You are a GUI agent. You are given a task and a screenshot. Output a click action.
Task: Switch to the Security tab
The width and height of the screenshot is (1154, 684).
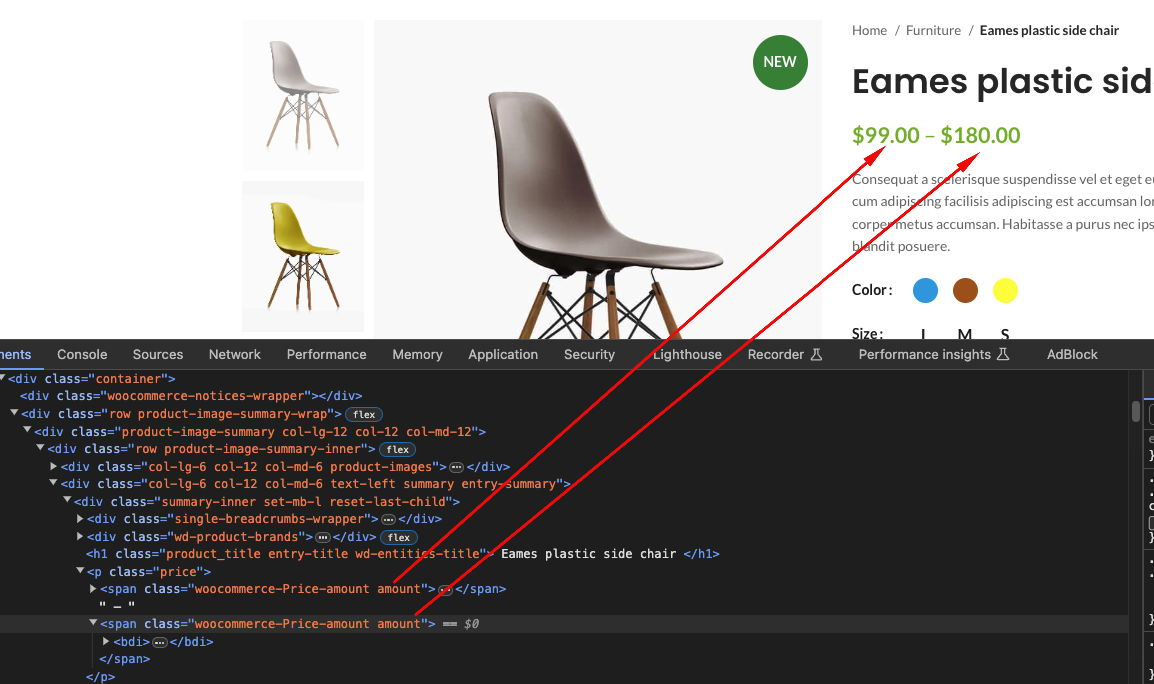click(x=590, y=355)
